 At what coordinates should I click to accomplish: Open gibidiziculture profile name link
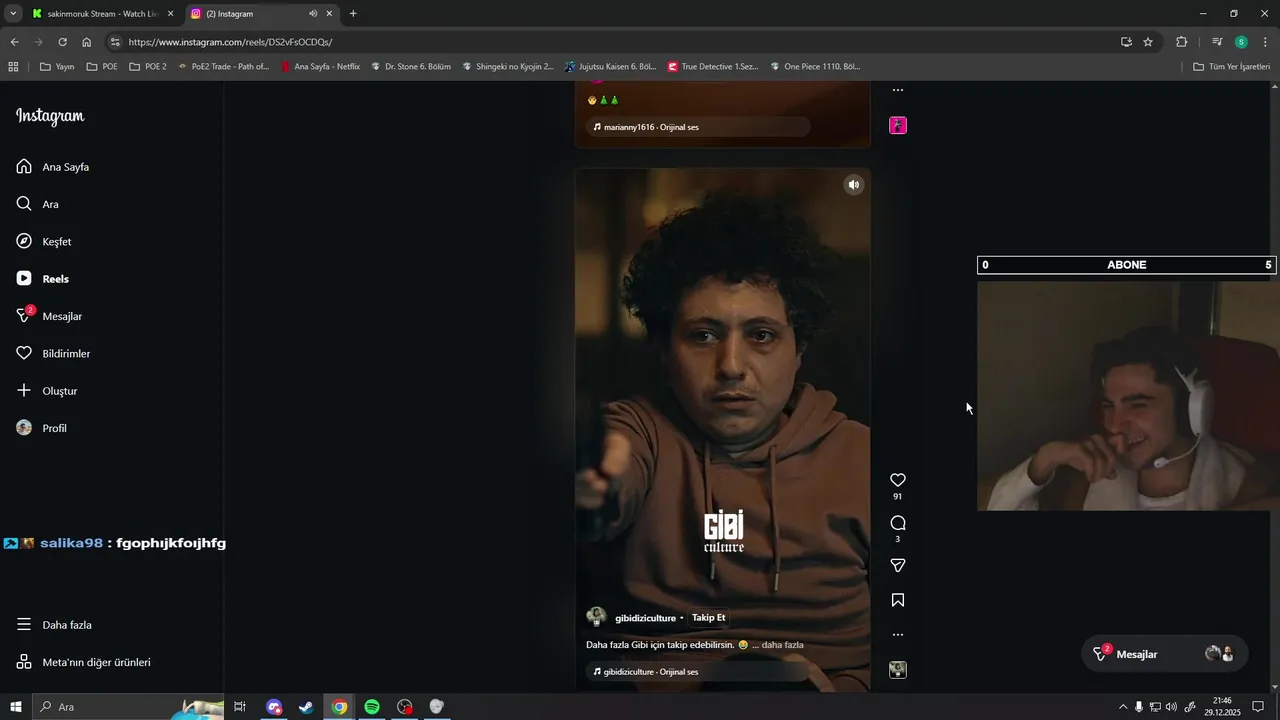coord(645,618)
